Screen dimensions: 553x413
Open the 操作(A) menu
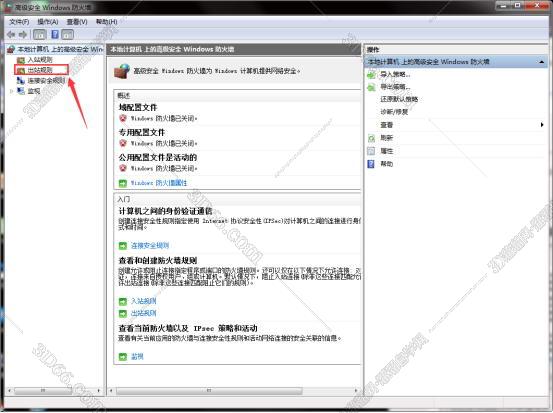tap(48, 22)
